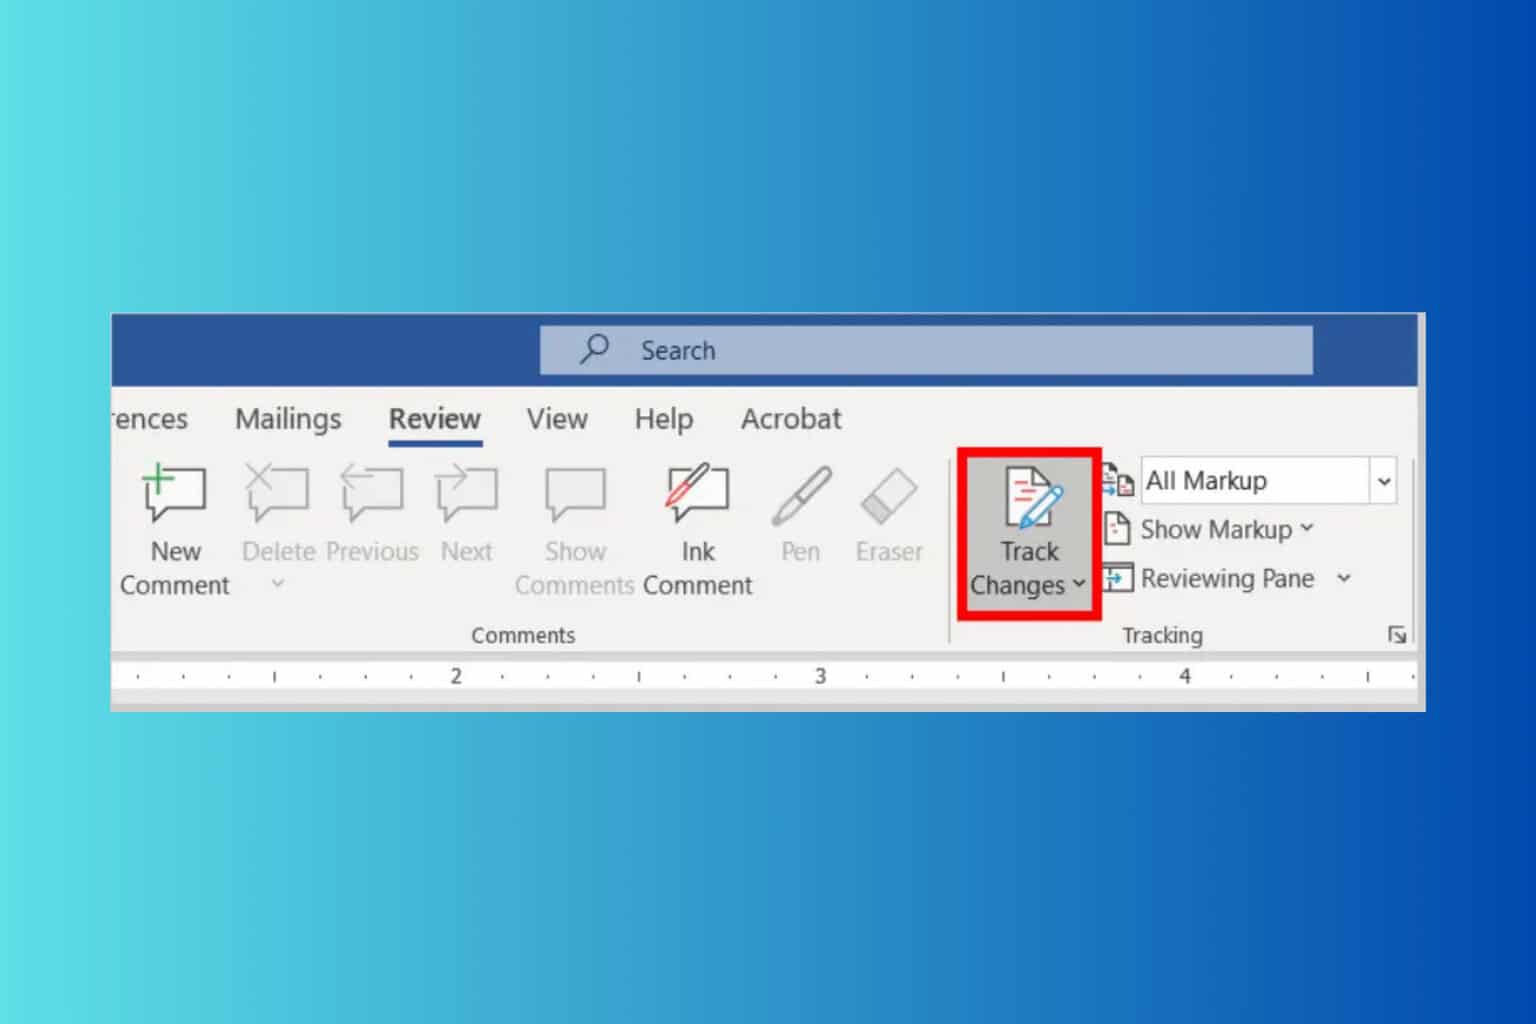Select the Acrobat tab

(791, 419)
